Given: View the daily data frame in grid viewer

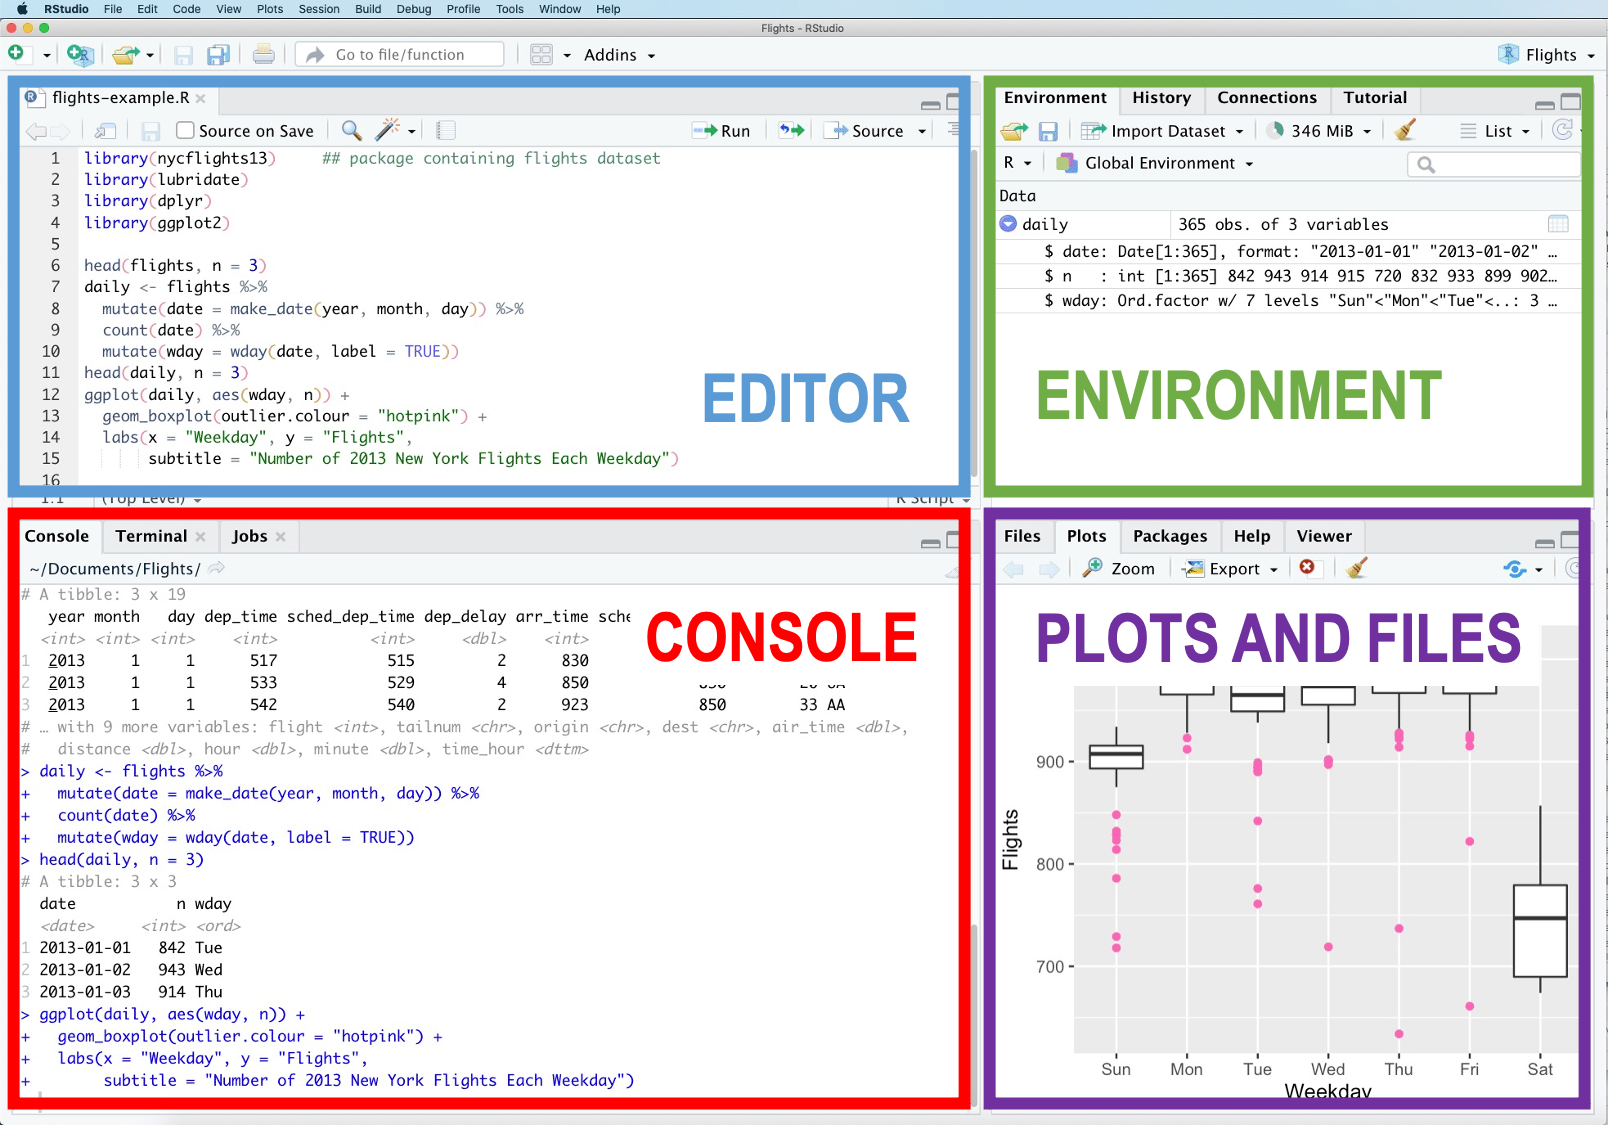Looking at the screenshot, I should [1557, 224].
